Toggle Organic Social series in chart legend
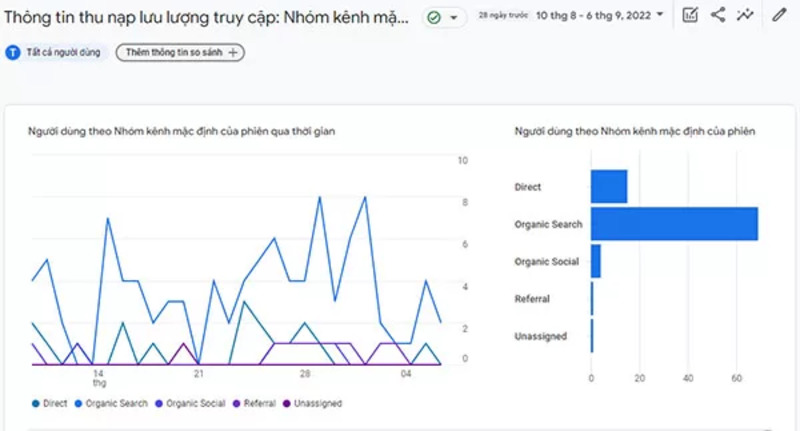 click(x=190, y=403)
